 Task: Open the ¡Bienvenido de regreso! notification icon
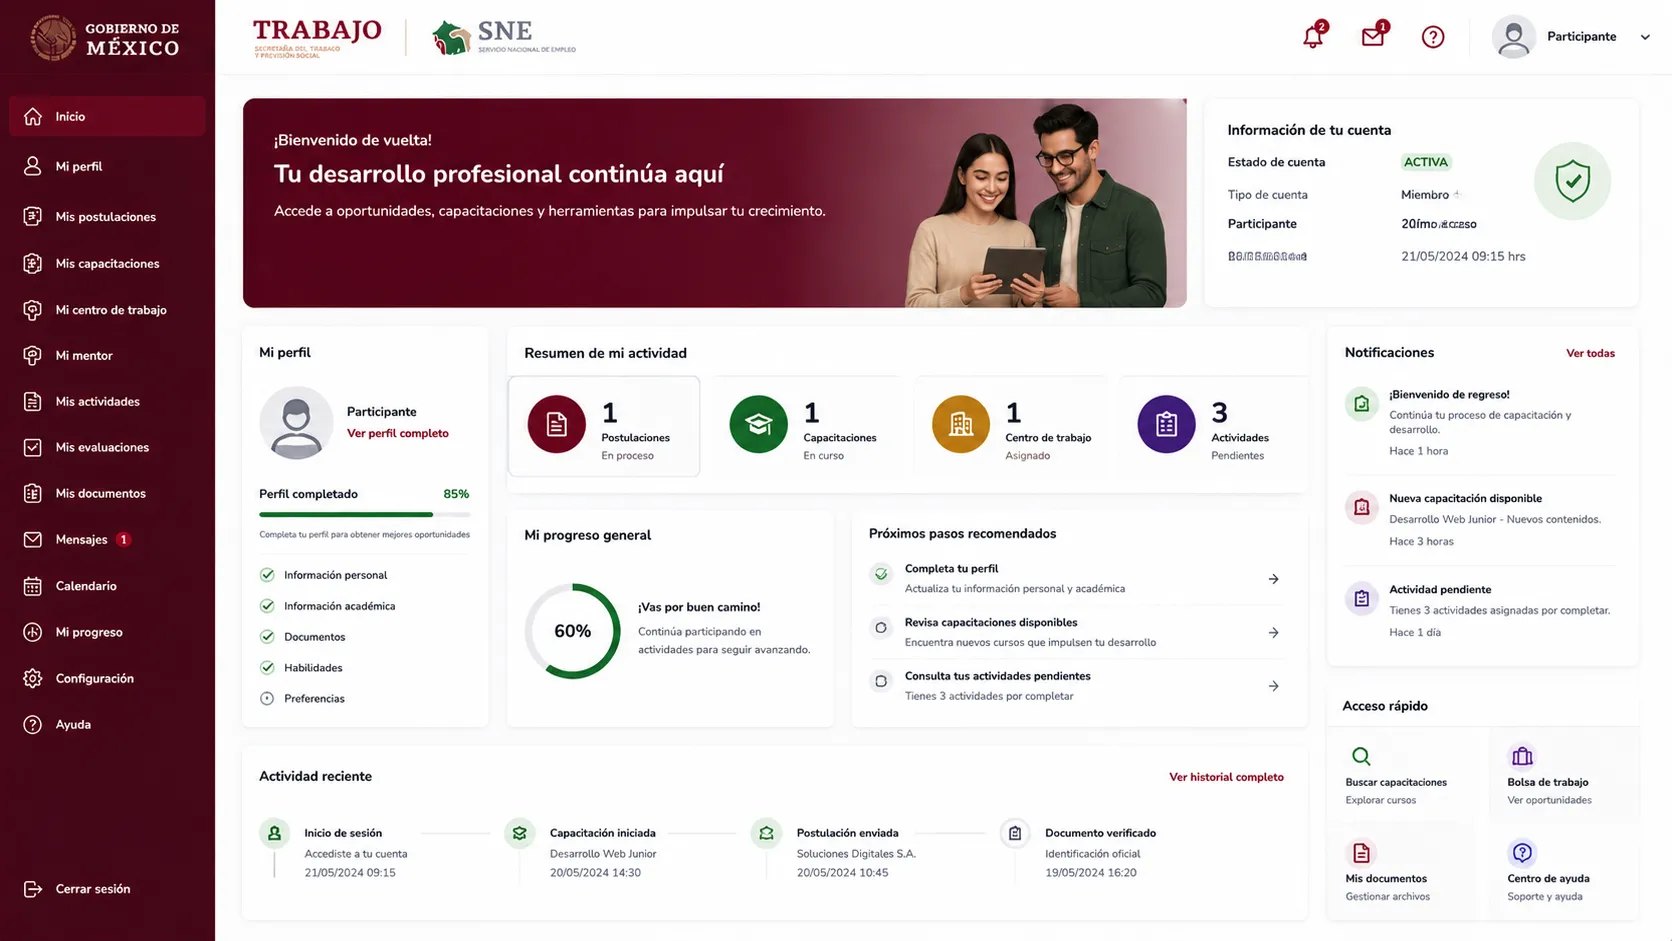pos(1361,404)
